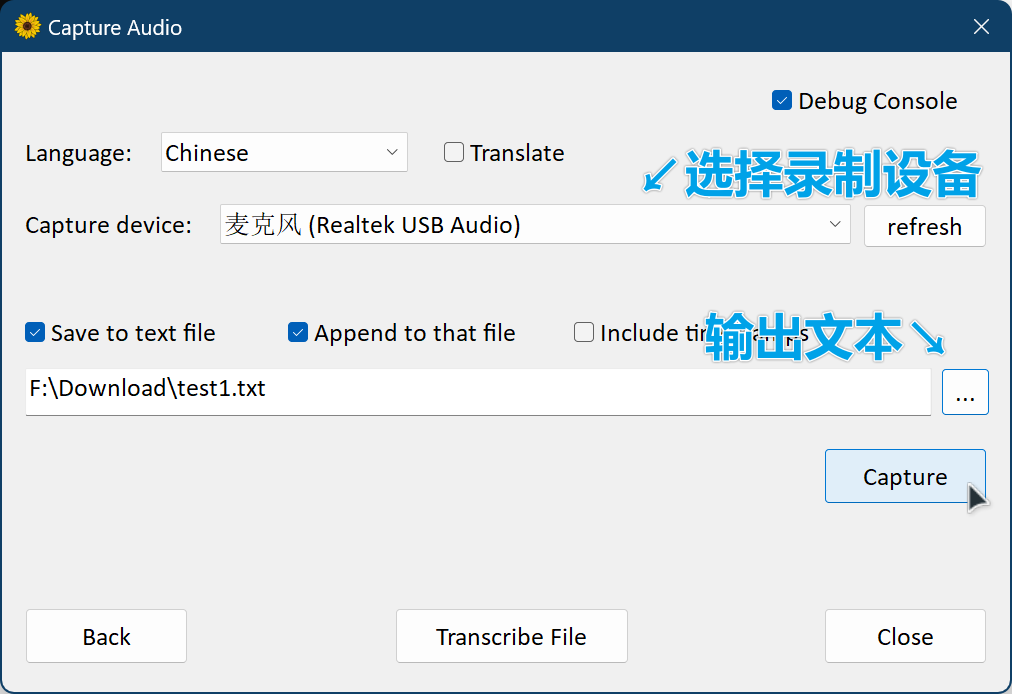Click the Language dropdown chevron arrow

pyautogui.click(x=391, y=153)
